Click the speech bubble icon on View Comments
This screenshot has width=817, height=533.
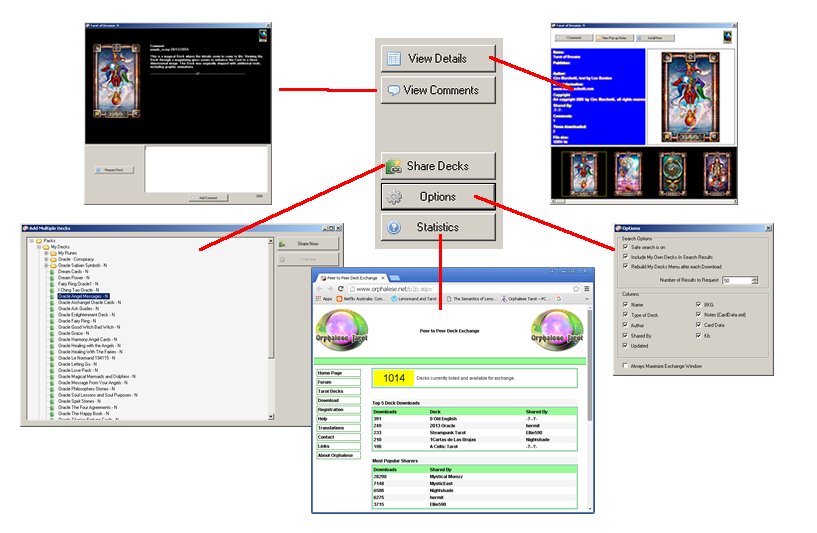click(394, 91)
